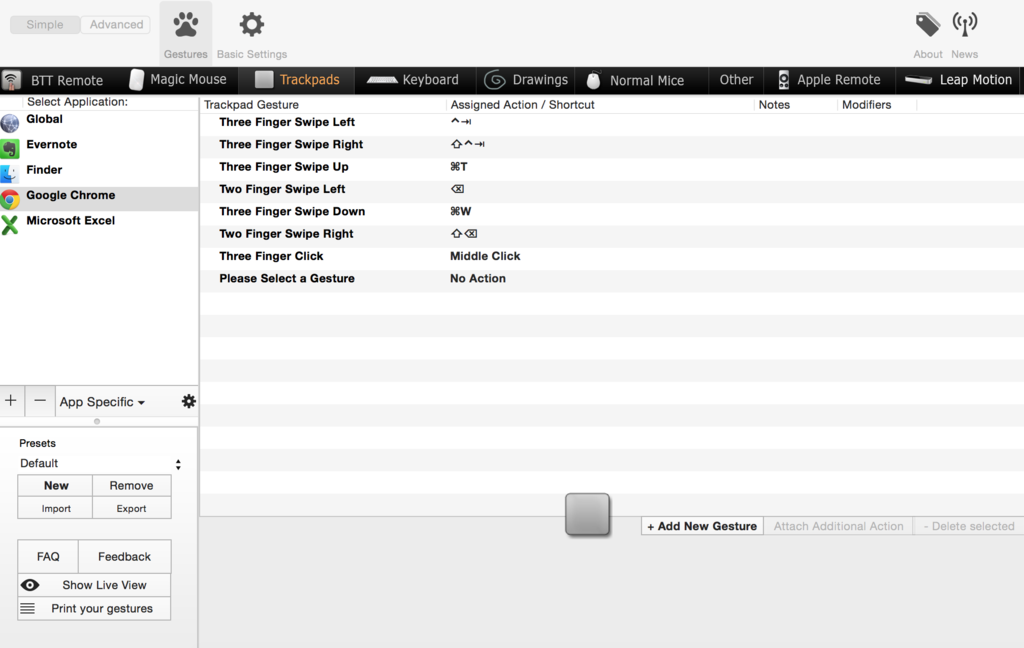Open the Magic Mouse tab
The image size is (1024, 648).
tap(178, 80)
